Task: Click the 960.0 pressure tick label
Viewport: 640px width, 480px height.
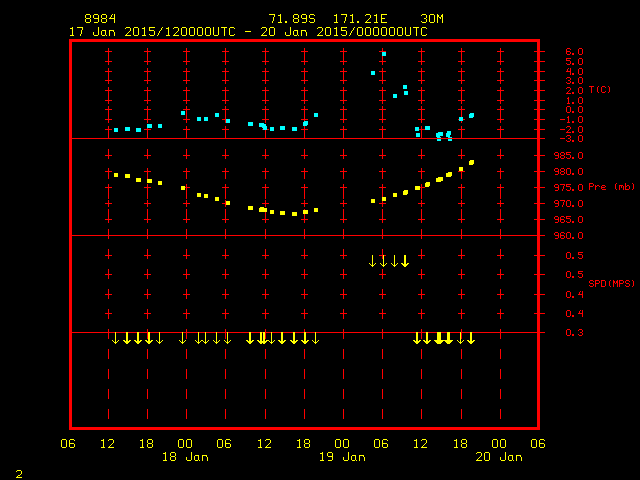Action: tap(569, 236)
